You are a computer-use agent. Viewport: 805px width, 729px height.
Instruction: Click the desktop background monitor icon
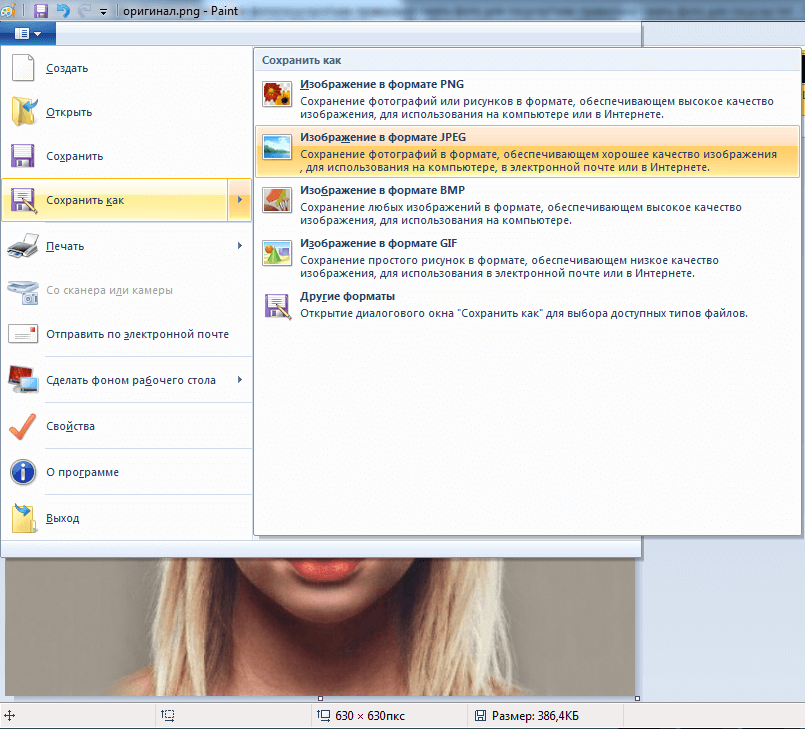point(23,379)
